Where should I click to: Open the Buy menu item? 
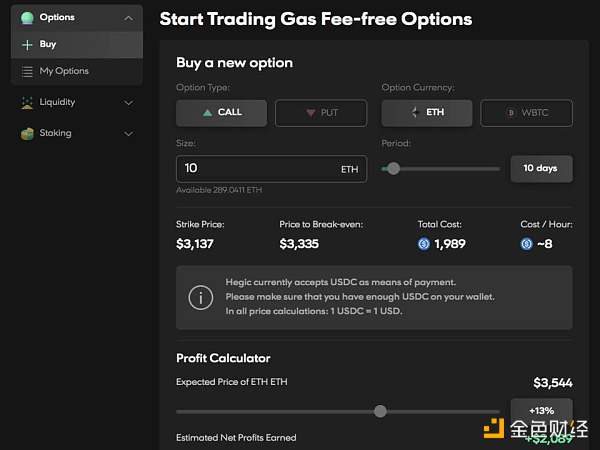(x=48, y=45)
